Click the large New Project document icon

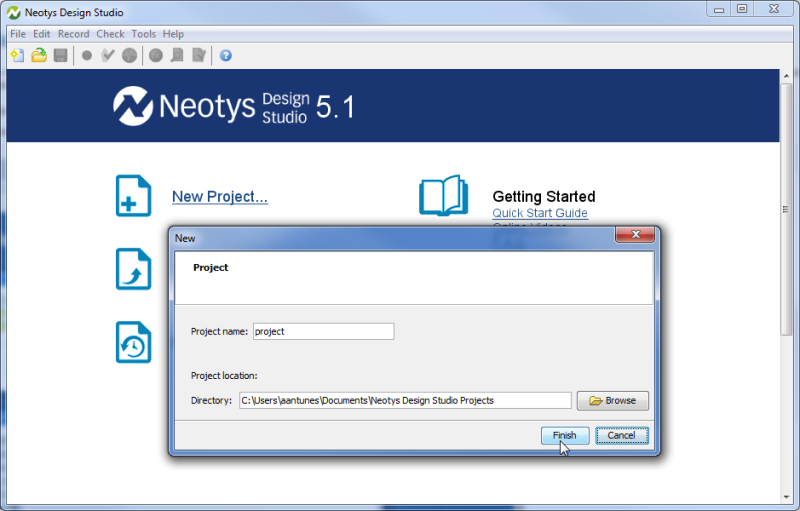[133, 196]
